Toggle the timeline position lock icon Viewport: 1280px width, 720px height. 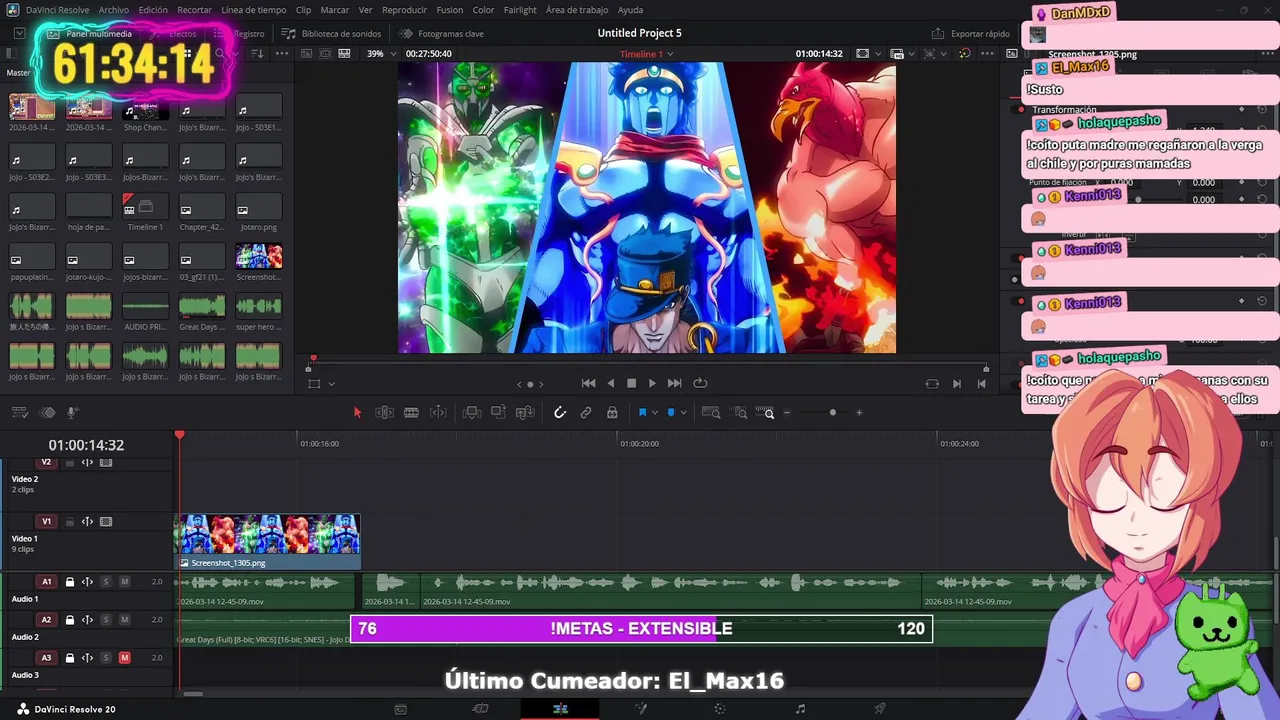(x=612, y=412)
